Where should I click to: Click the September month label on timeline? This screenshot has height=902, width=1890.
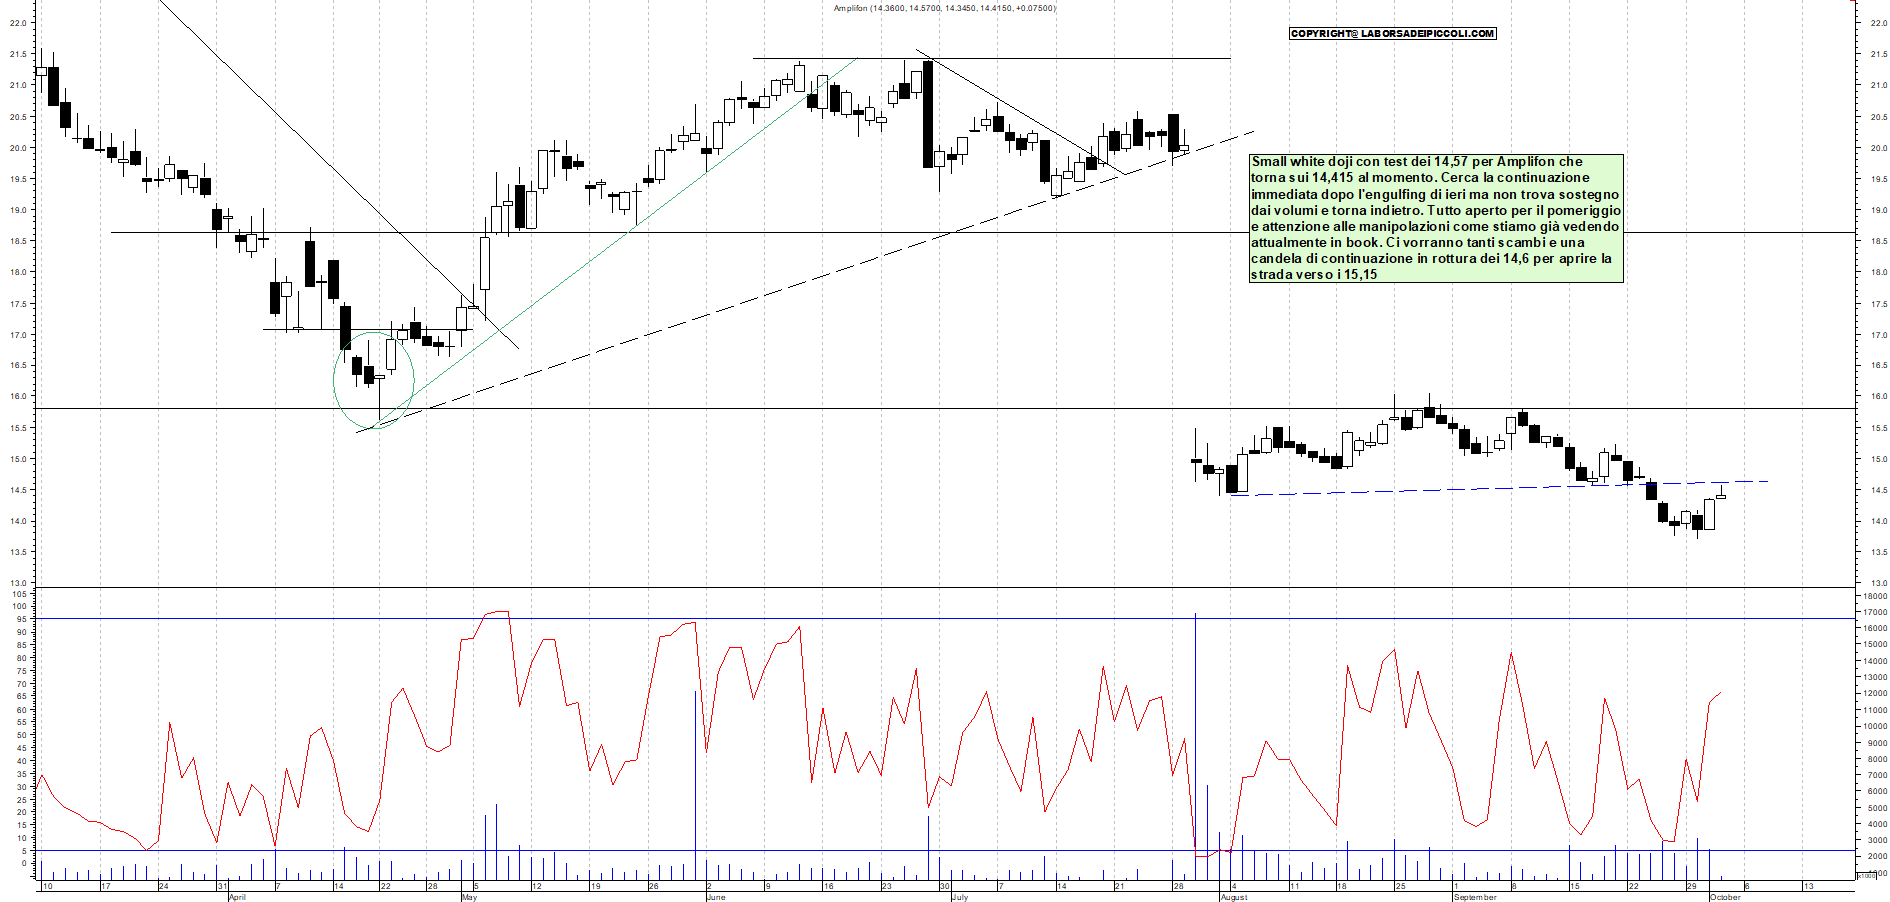1475,897
